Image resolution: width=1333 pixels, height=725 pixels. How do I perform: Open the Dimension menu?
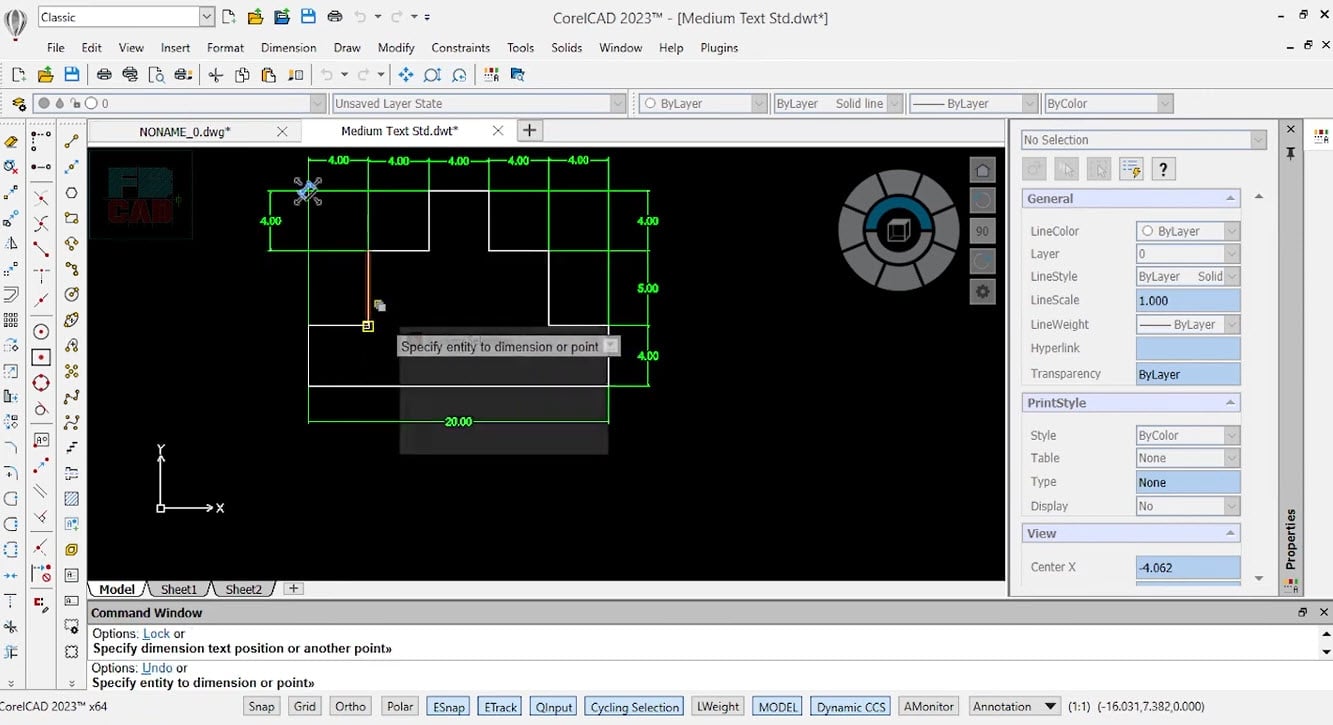pos(288,47)
